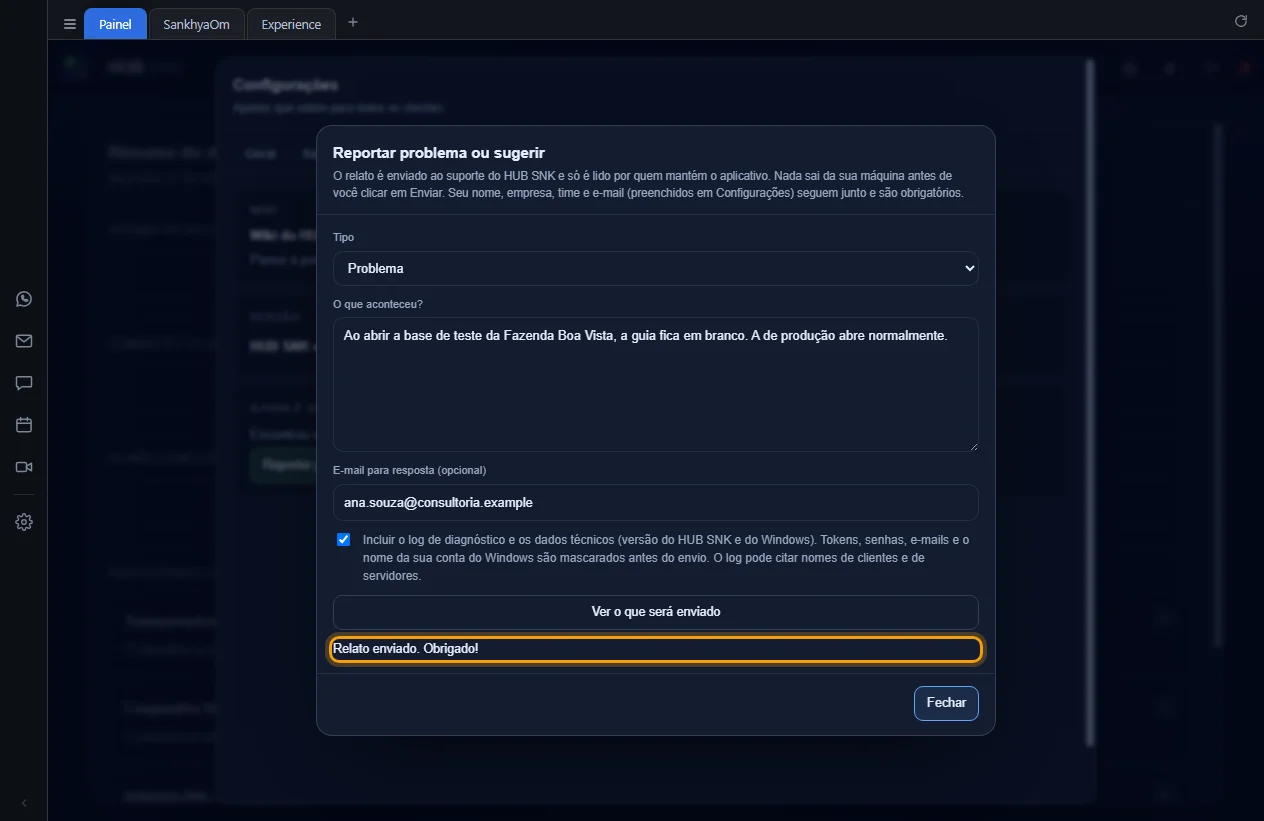
Task: Open the mail envelope sidebar icon
Action: (x=24, y=341)
